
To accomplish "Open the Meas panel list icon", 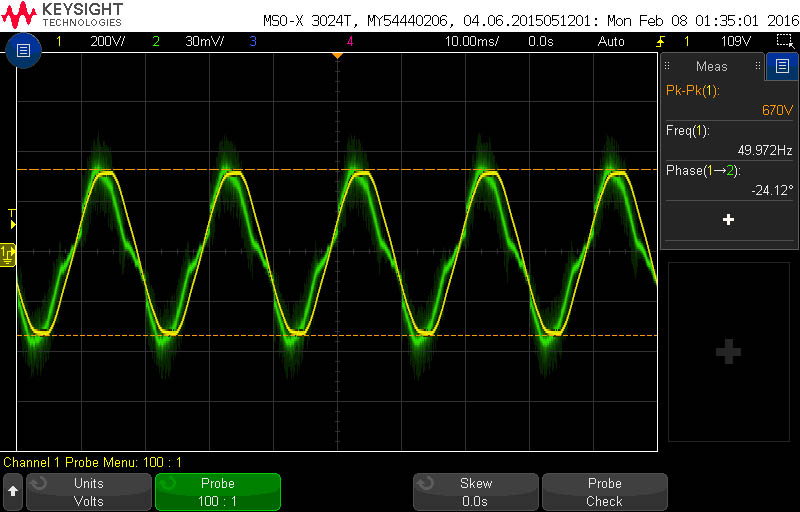I will click(x=782, y=66).
